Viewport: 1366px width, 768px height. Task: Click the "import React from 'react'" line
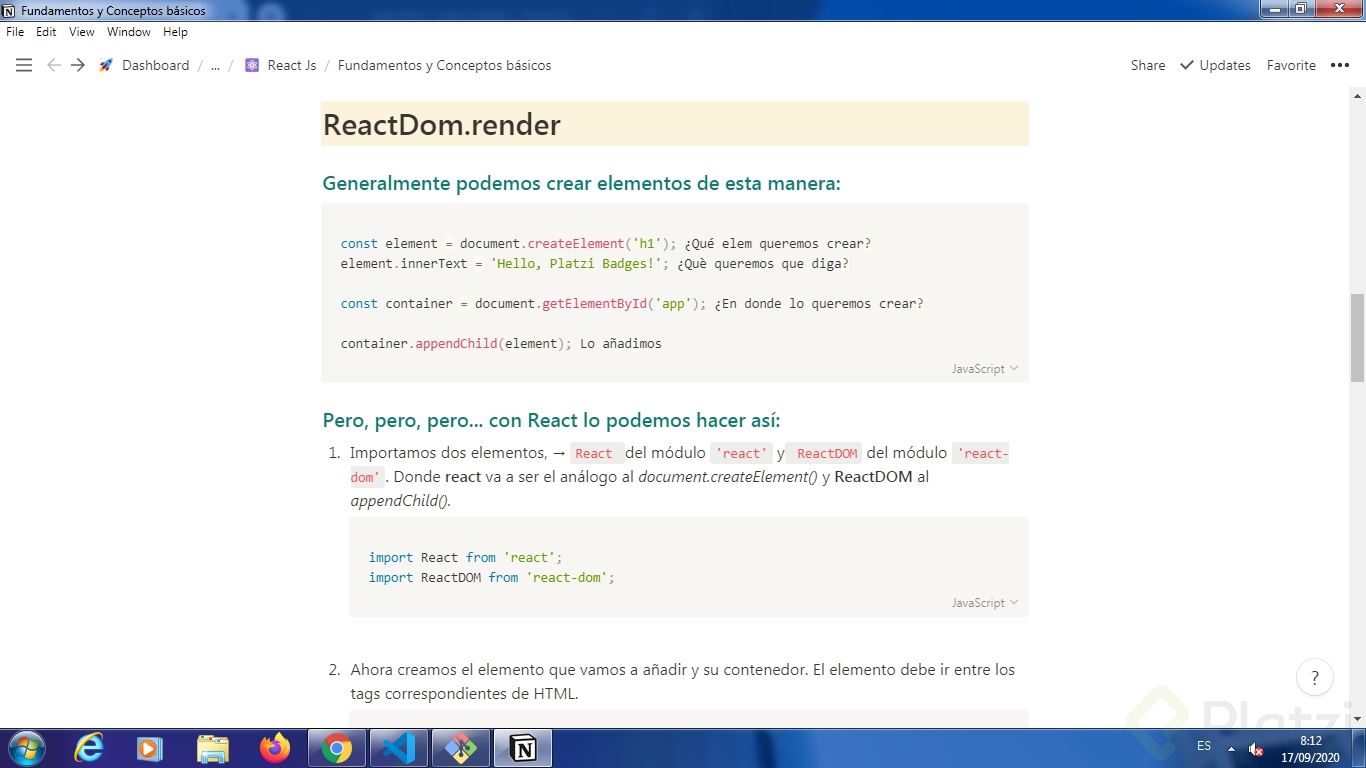466,558
